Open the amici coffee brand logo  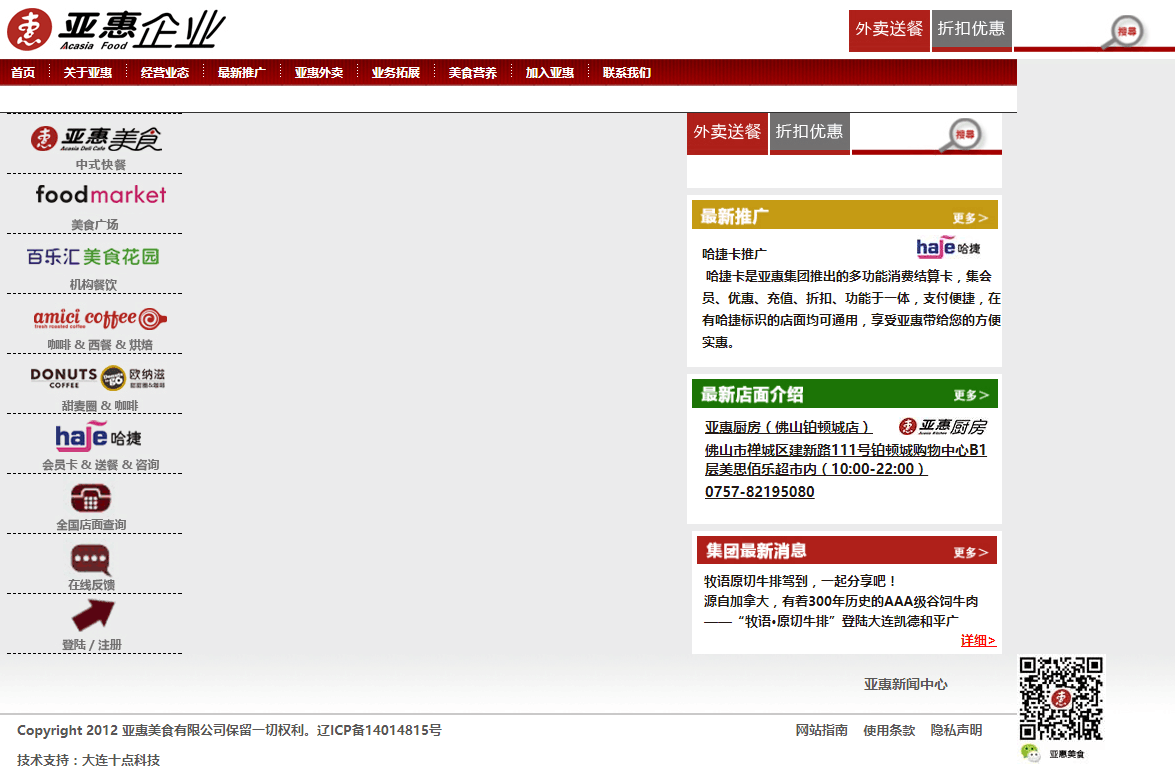click(100, 318)
